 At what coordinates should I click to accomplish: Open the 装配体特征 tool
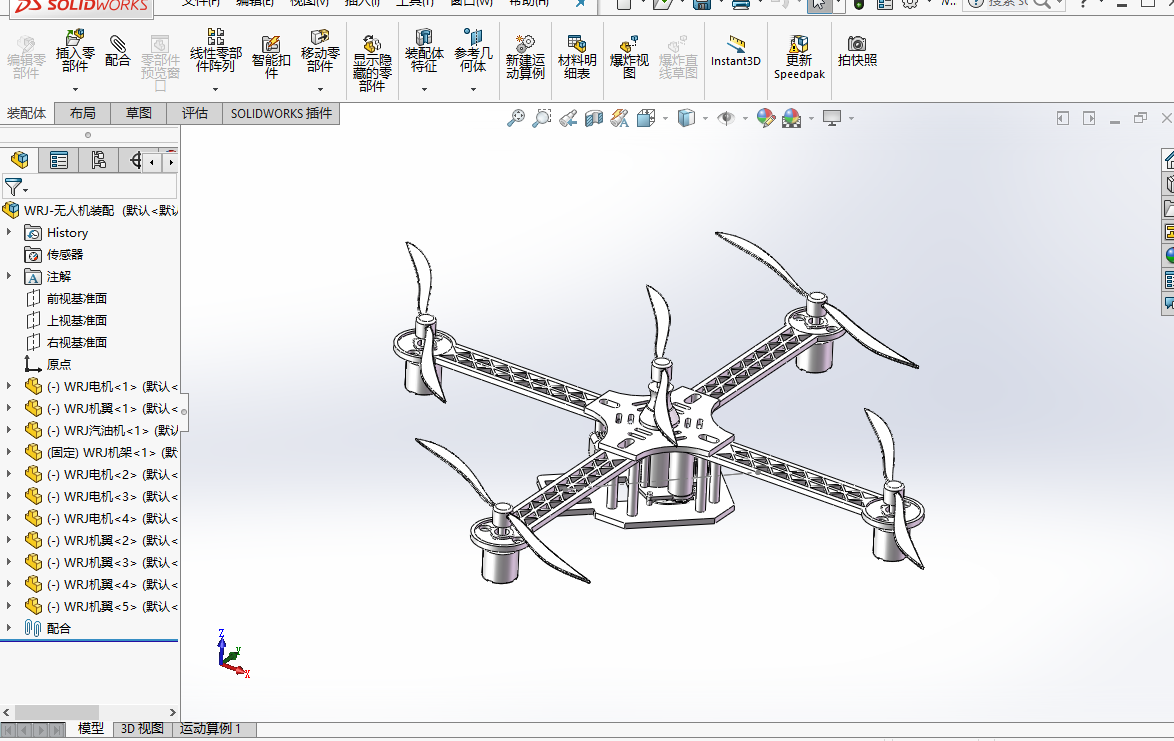(x=424, y=51)
